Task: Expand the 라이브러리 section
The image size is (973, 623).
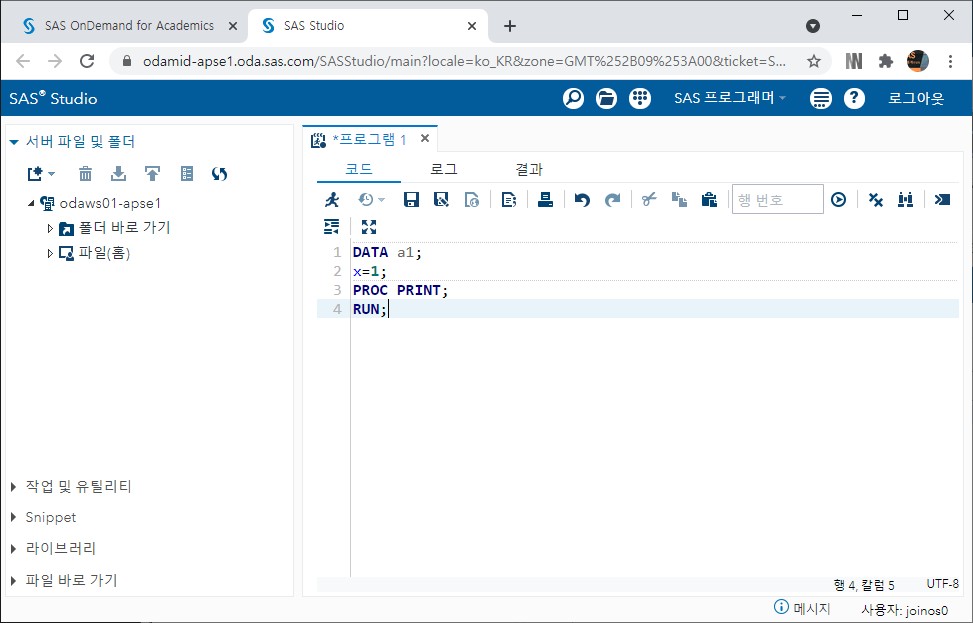Action: click(13, 549)
